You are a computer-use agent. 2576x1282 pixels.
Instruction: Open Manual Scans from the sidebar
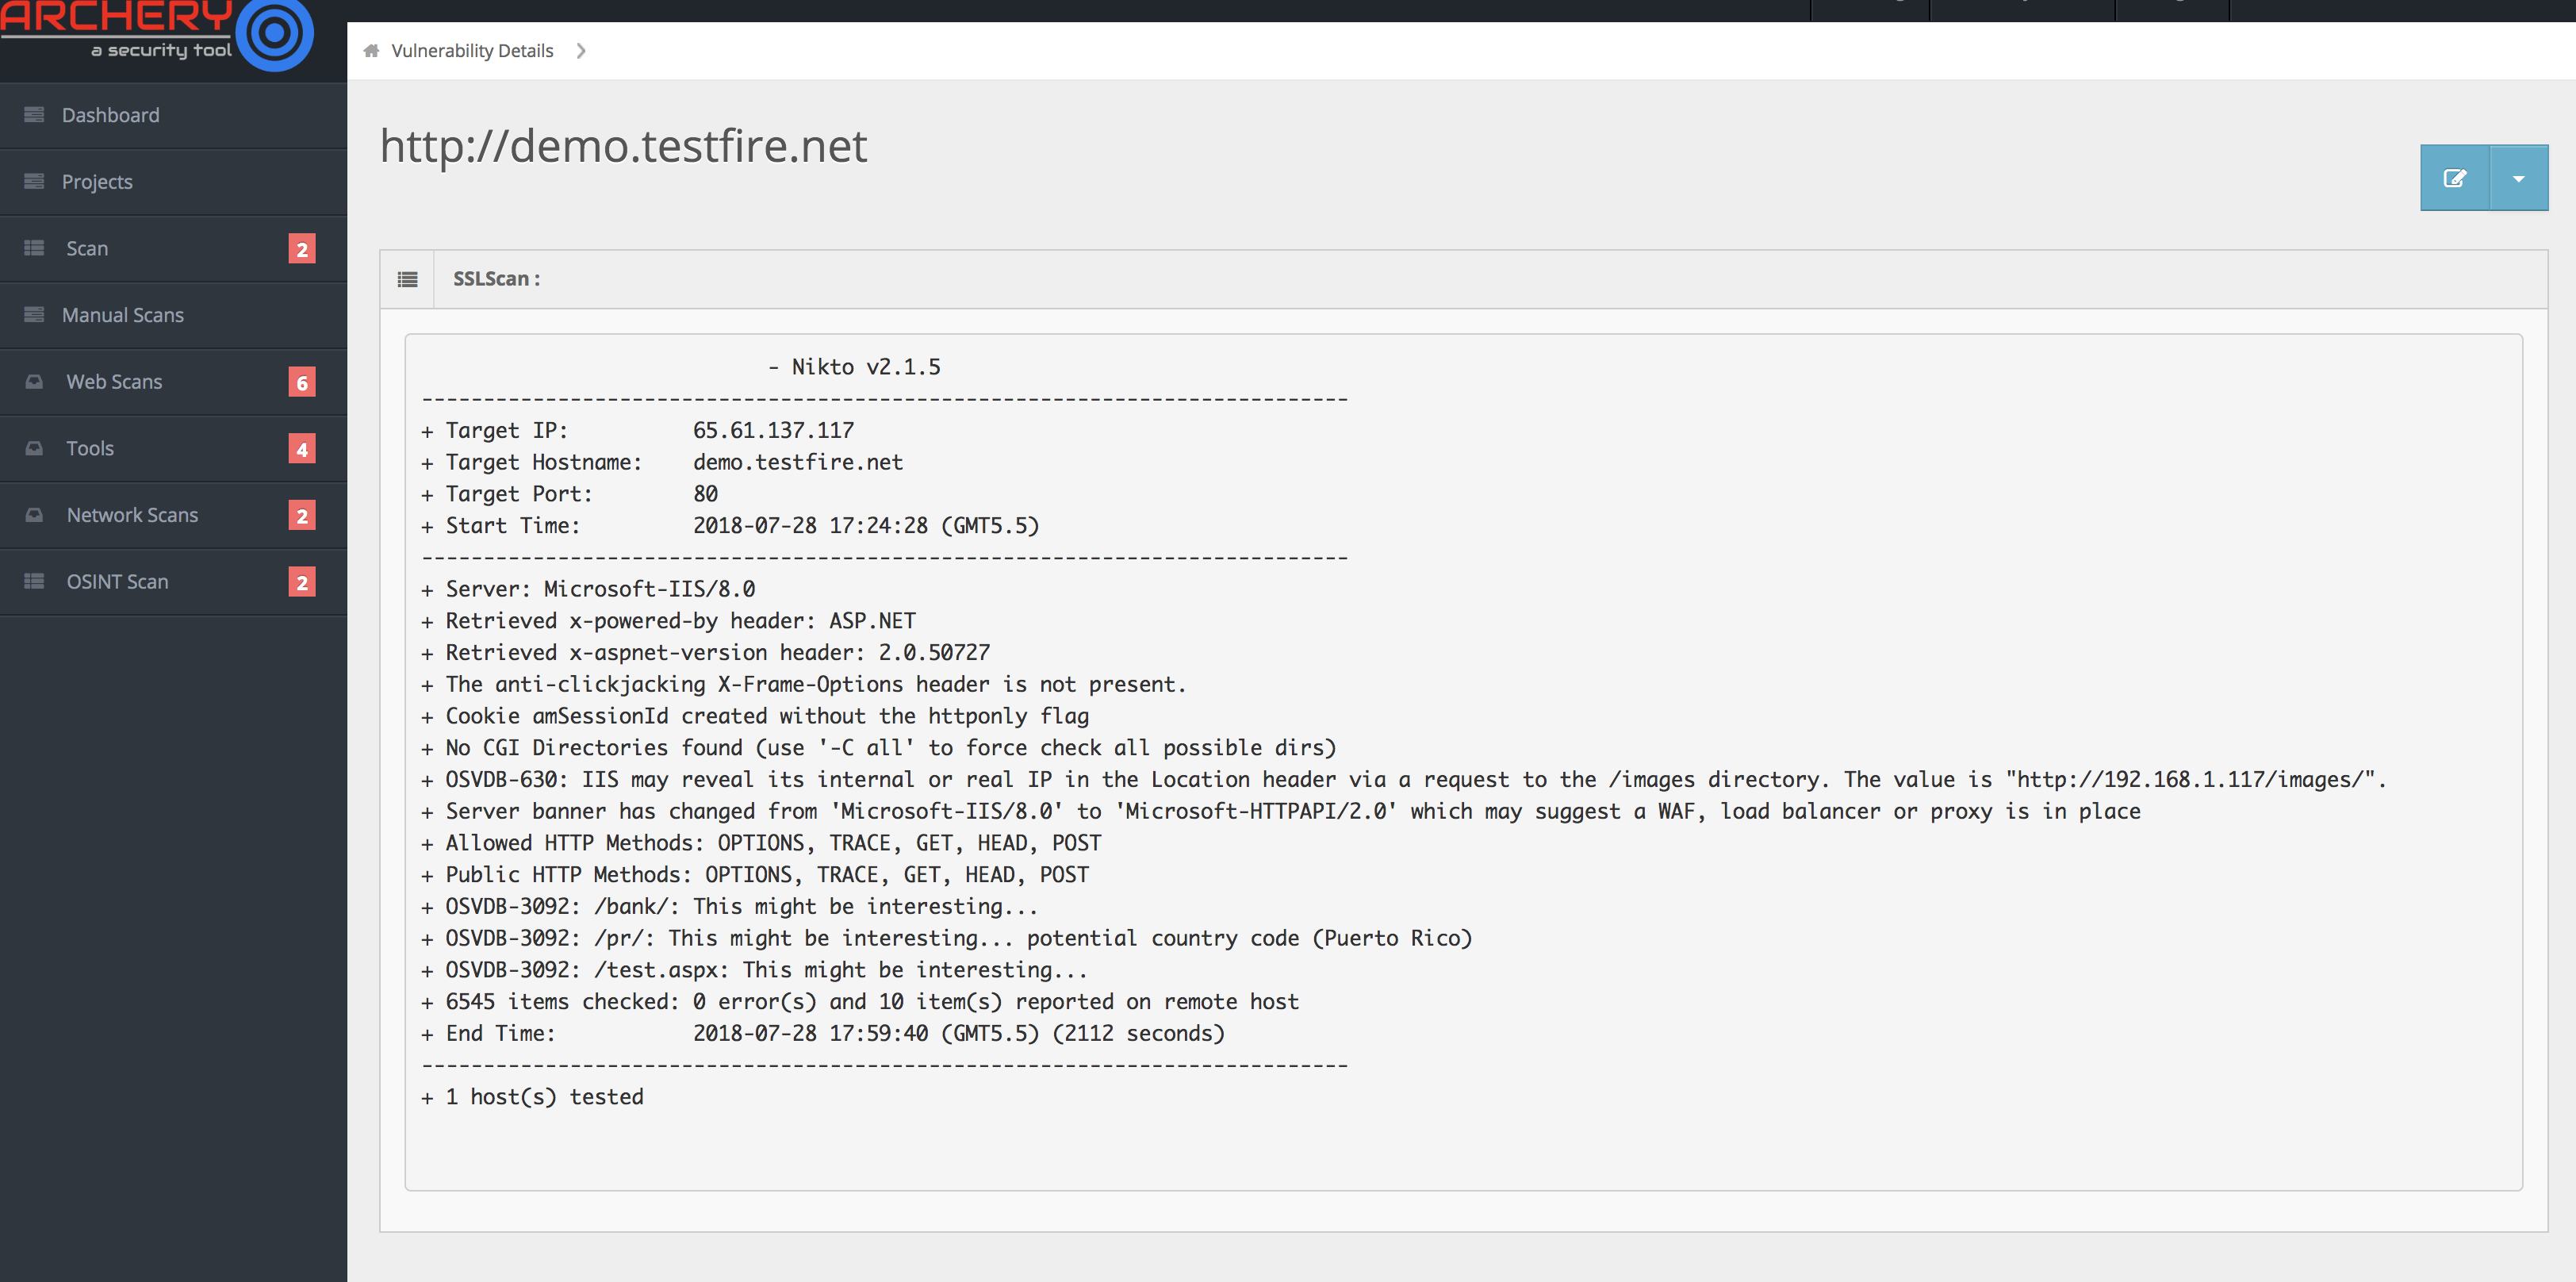pyautogui.click(x=173, y=315)
